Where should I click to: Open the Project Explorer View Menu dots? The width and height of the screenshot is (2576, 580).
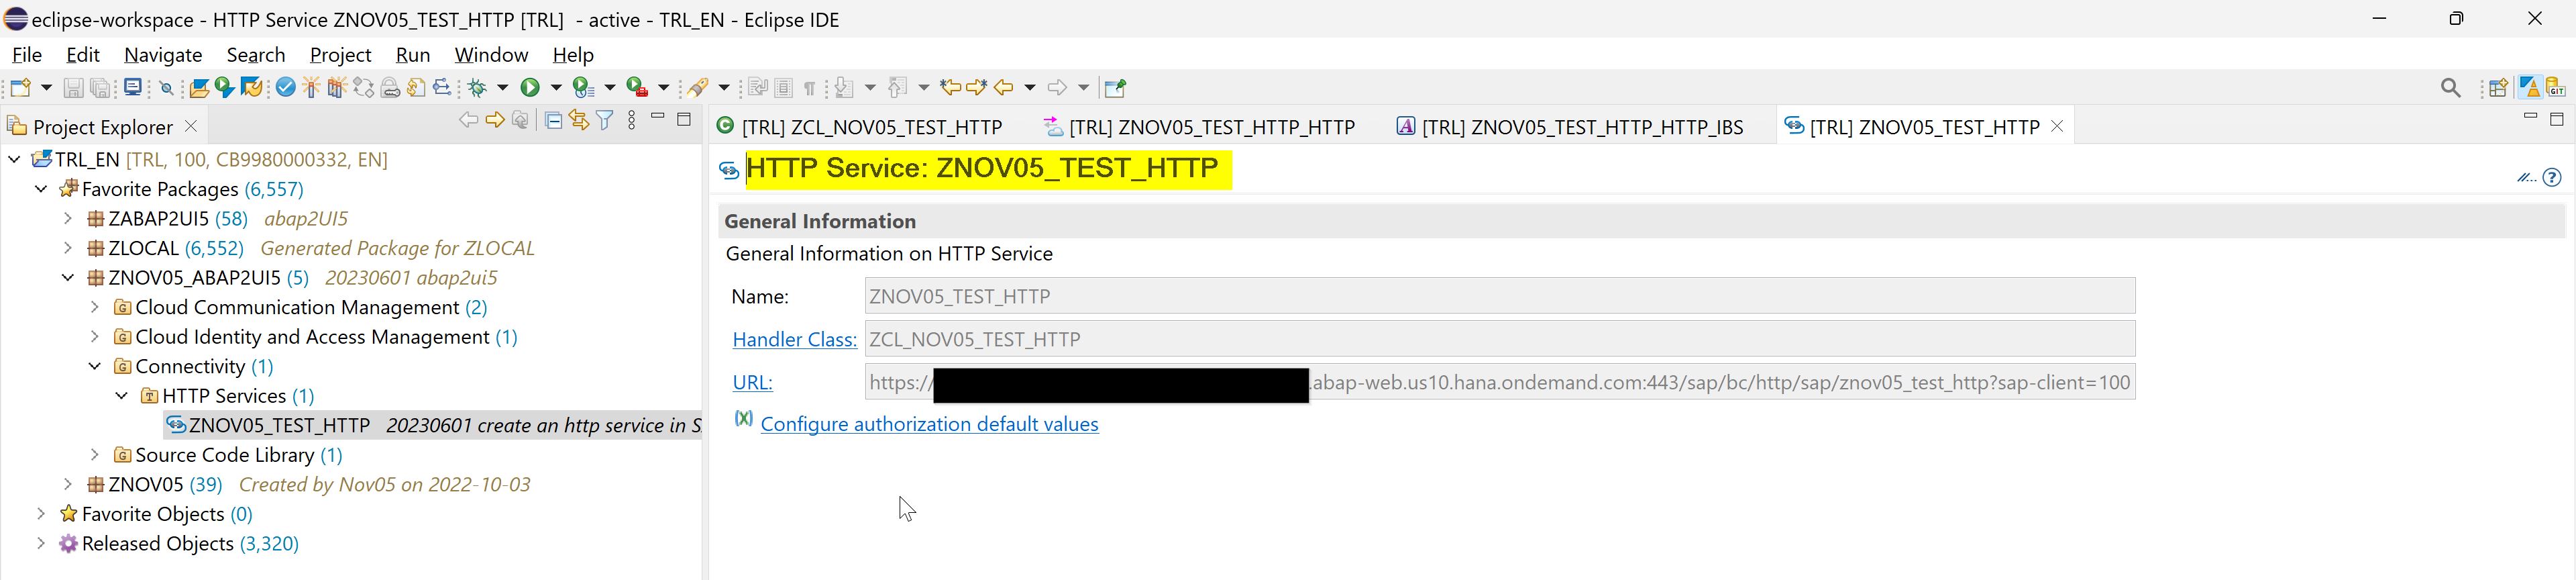[x=631, y=121]
